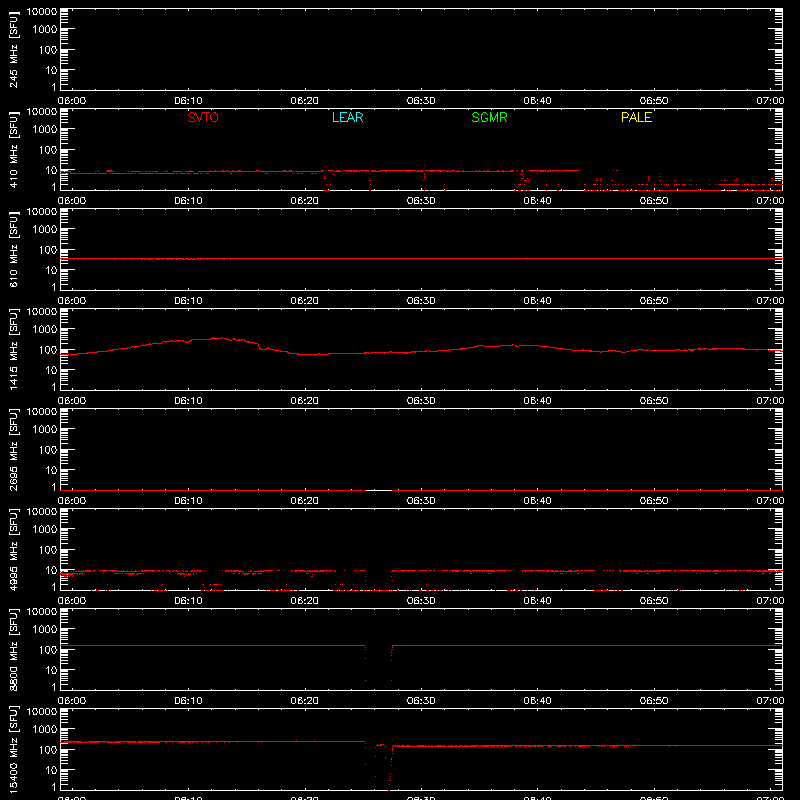Select the 610 MHz [SFU] axis title
Image resolution: width=800 pixels, height=800 pixels.
(13, 249)
